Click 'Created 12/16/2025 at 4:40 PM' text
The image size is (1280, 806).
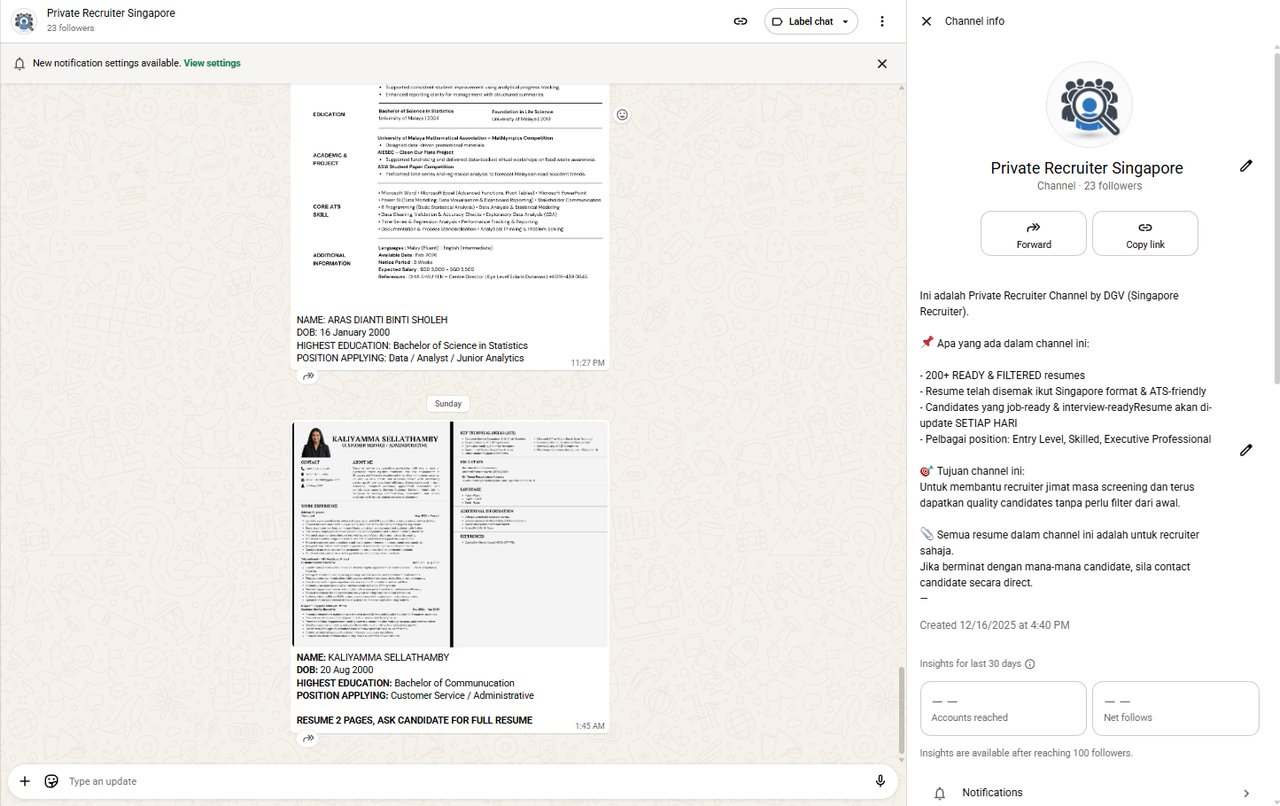pos(995,625)
